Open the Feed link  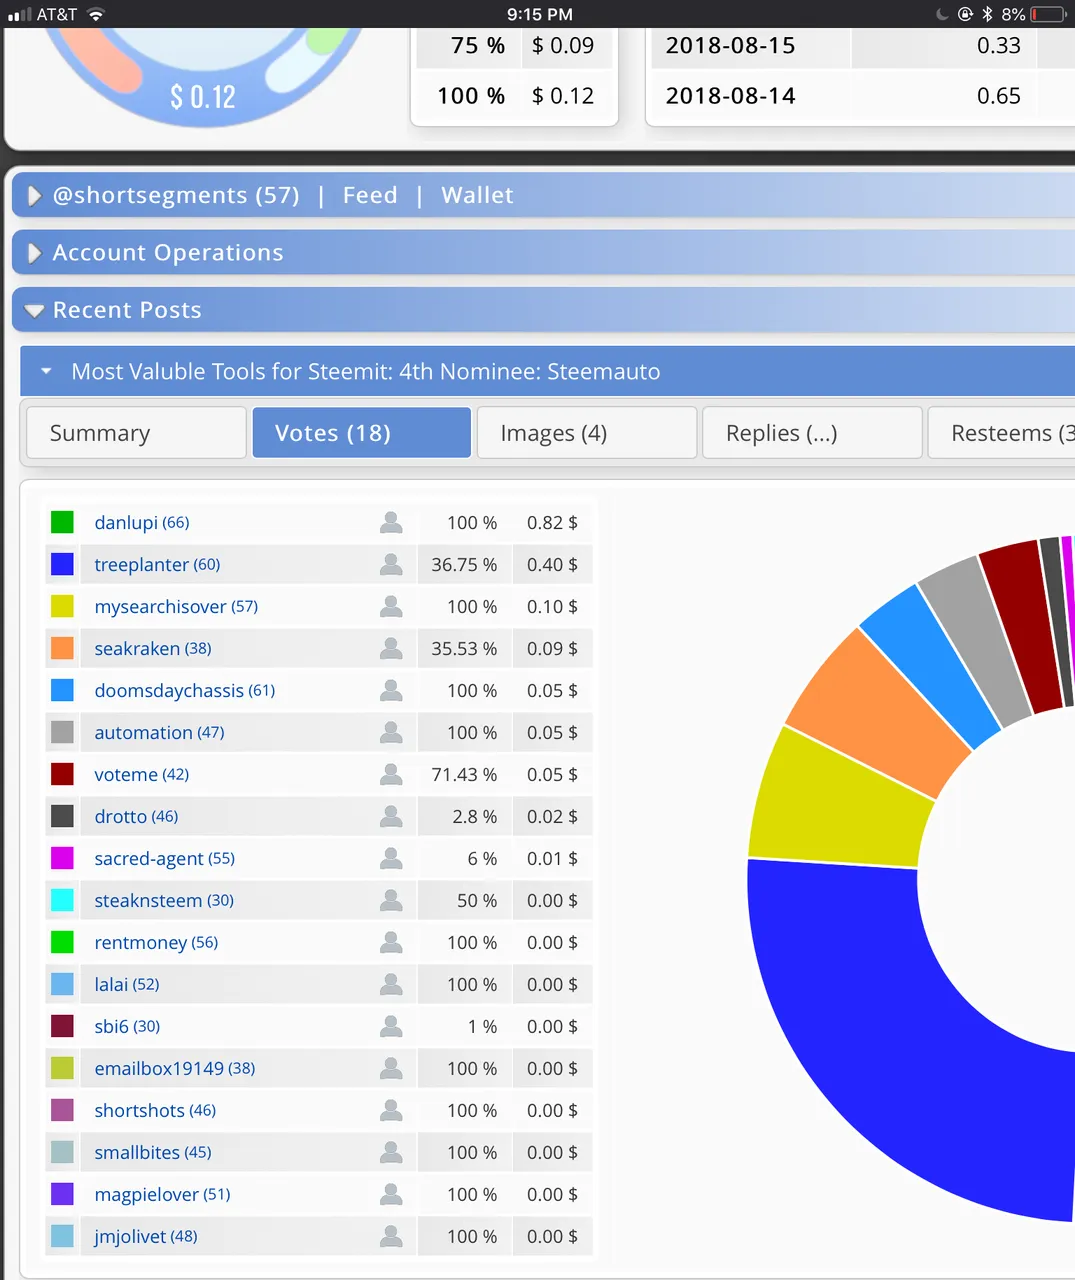click(370, 195)
